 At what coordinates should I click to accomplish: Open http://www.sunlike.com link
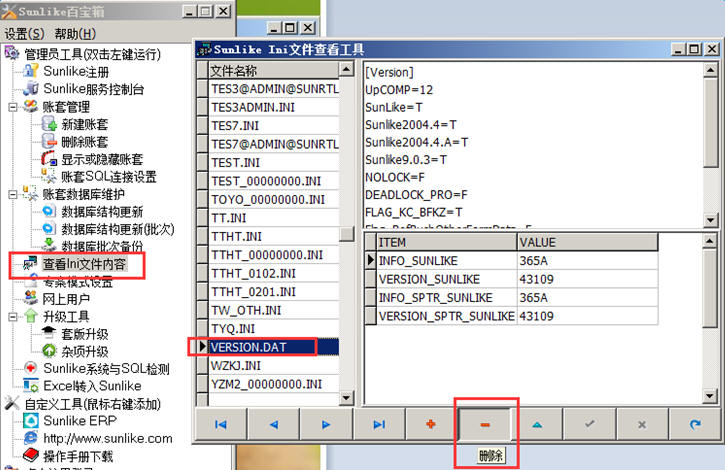tap(108, 438)
